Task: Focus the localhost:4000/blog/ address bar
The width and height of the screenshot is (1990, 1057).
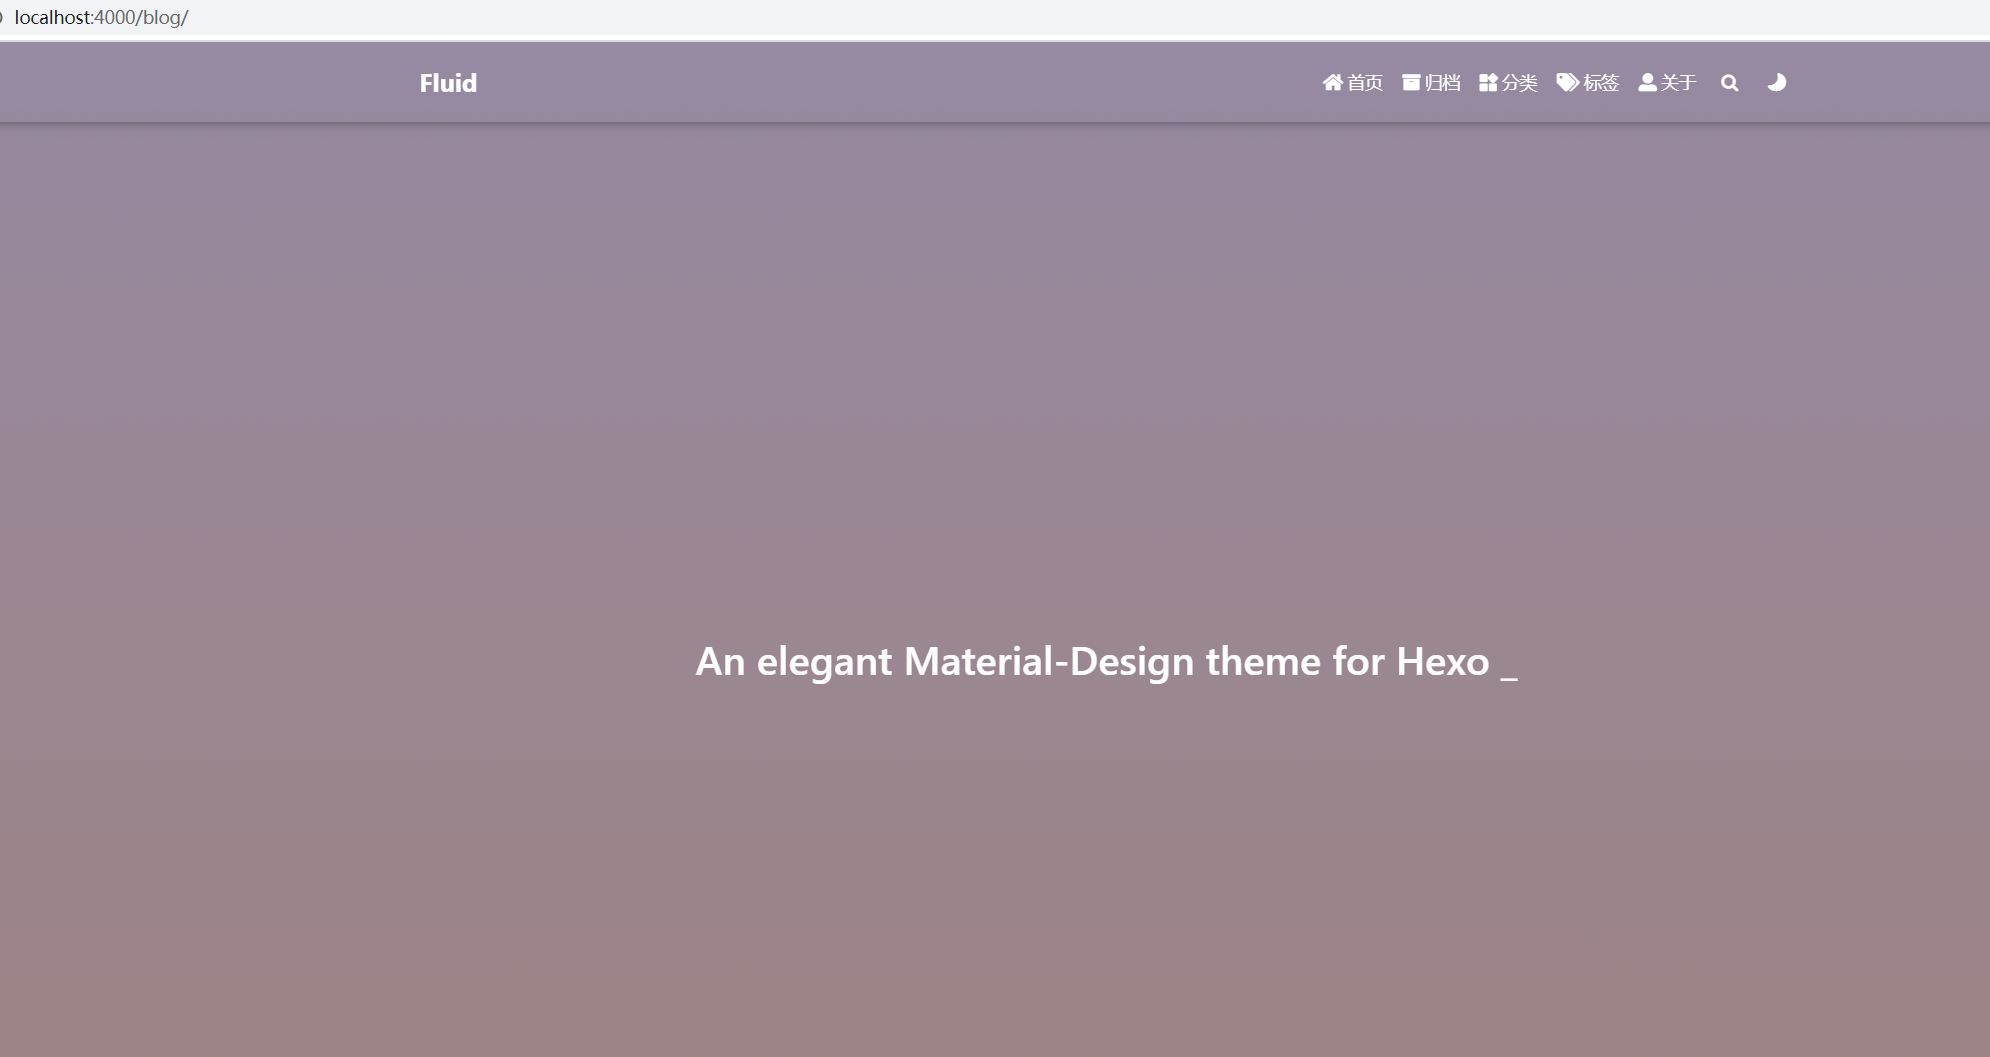Action: coord(600,18)
